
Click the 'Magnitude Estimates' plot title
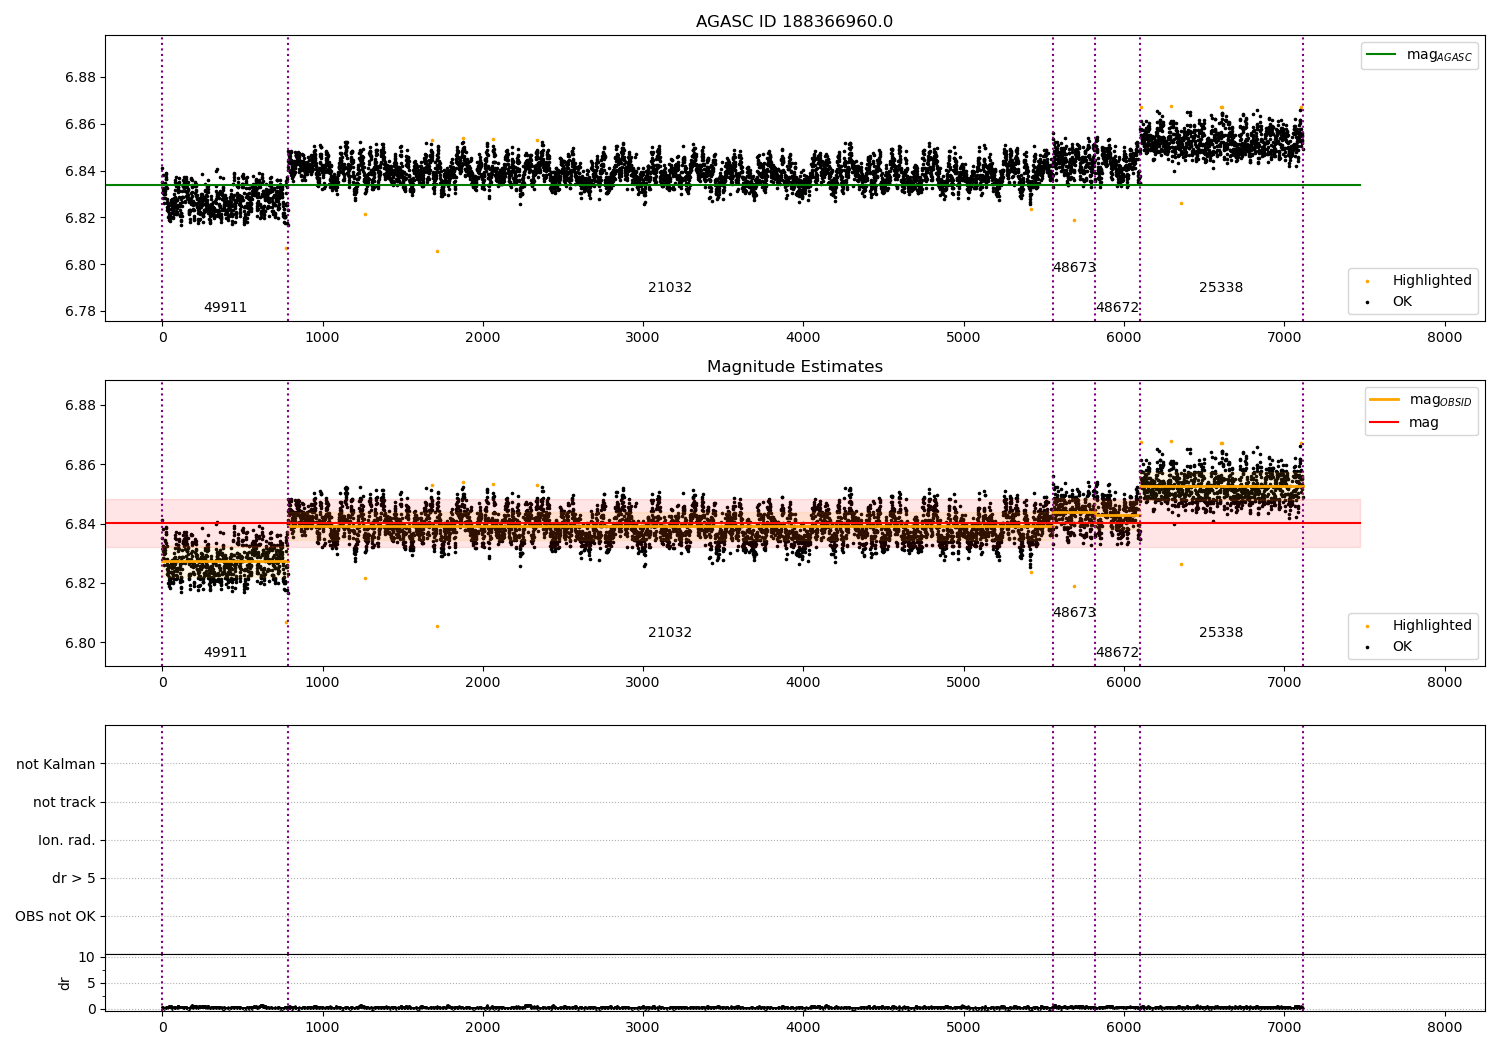click(x=794, y=367)
